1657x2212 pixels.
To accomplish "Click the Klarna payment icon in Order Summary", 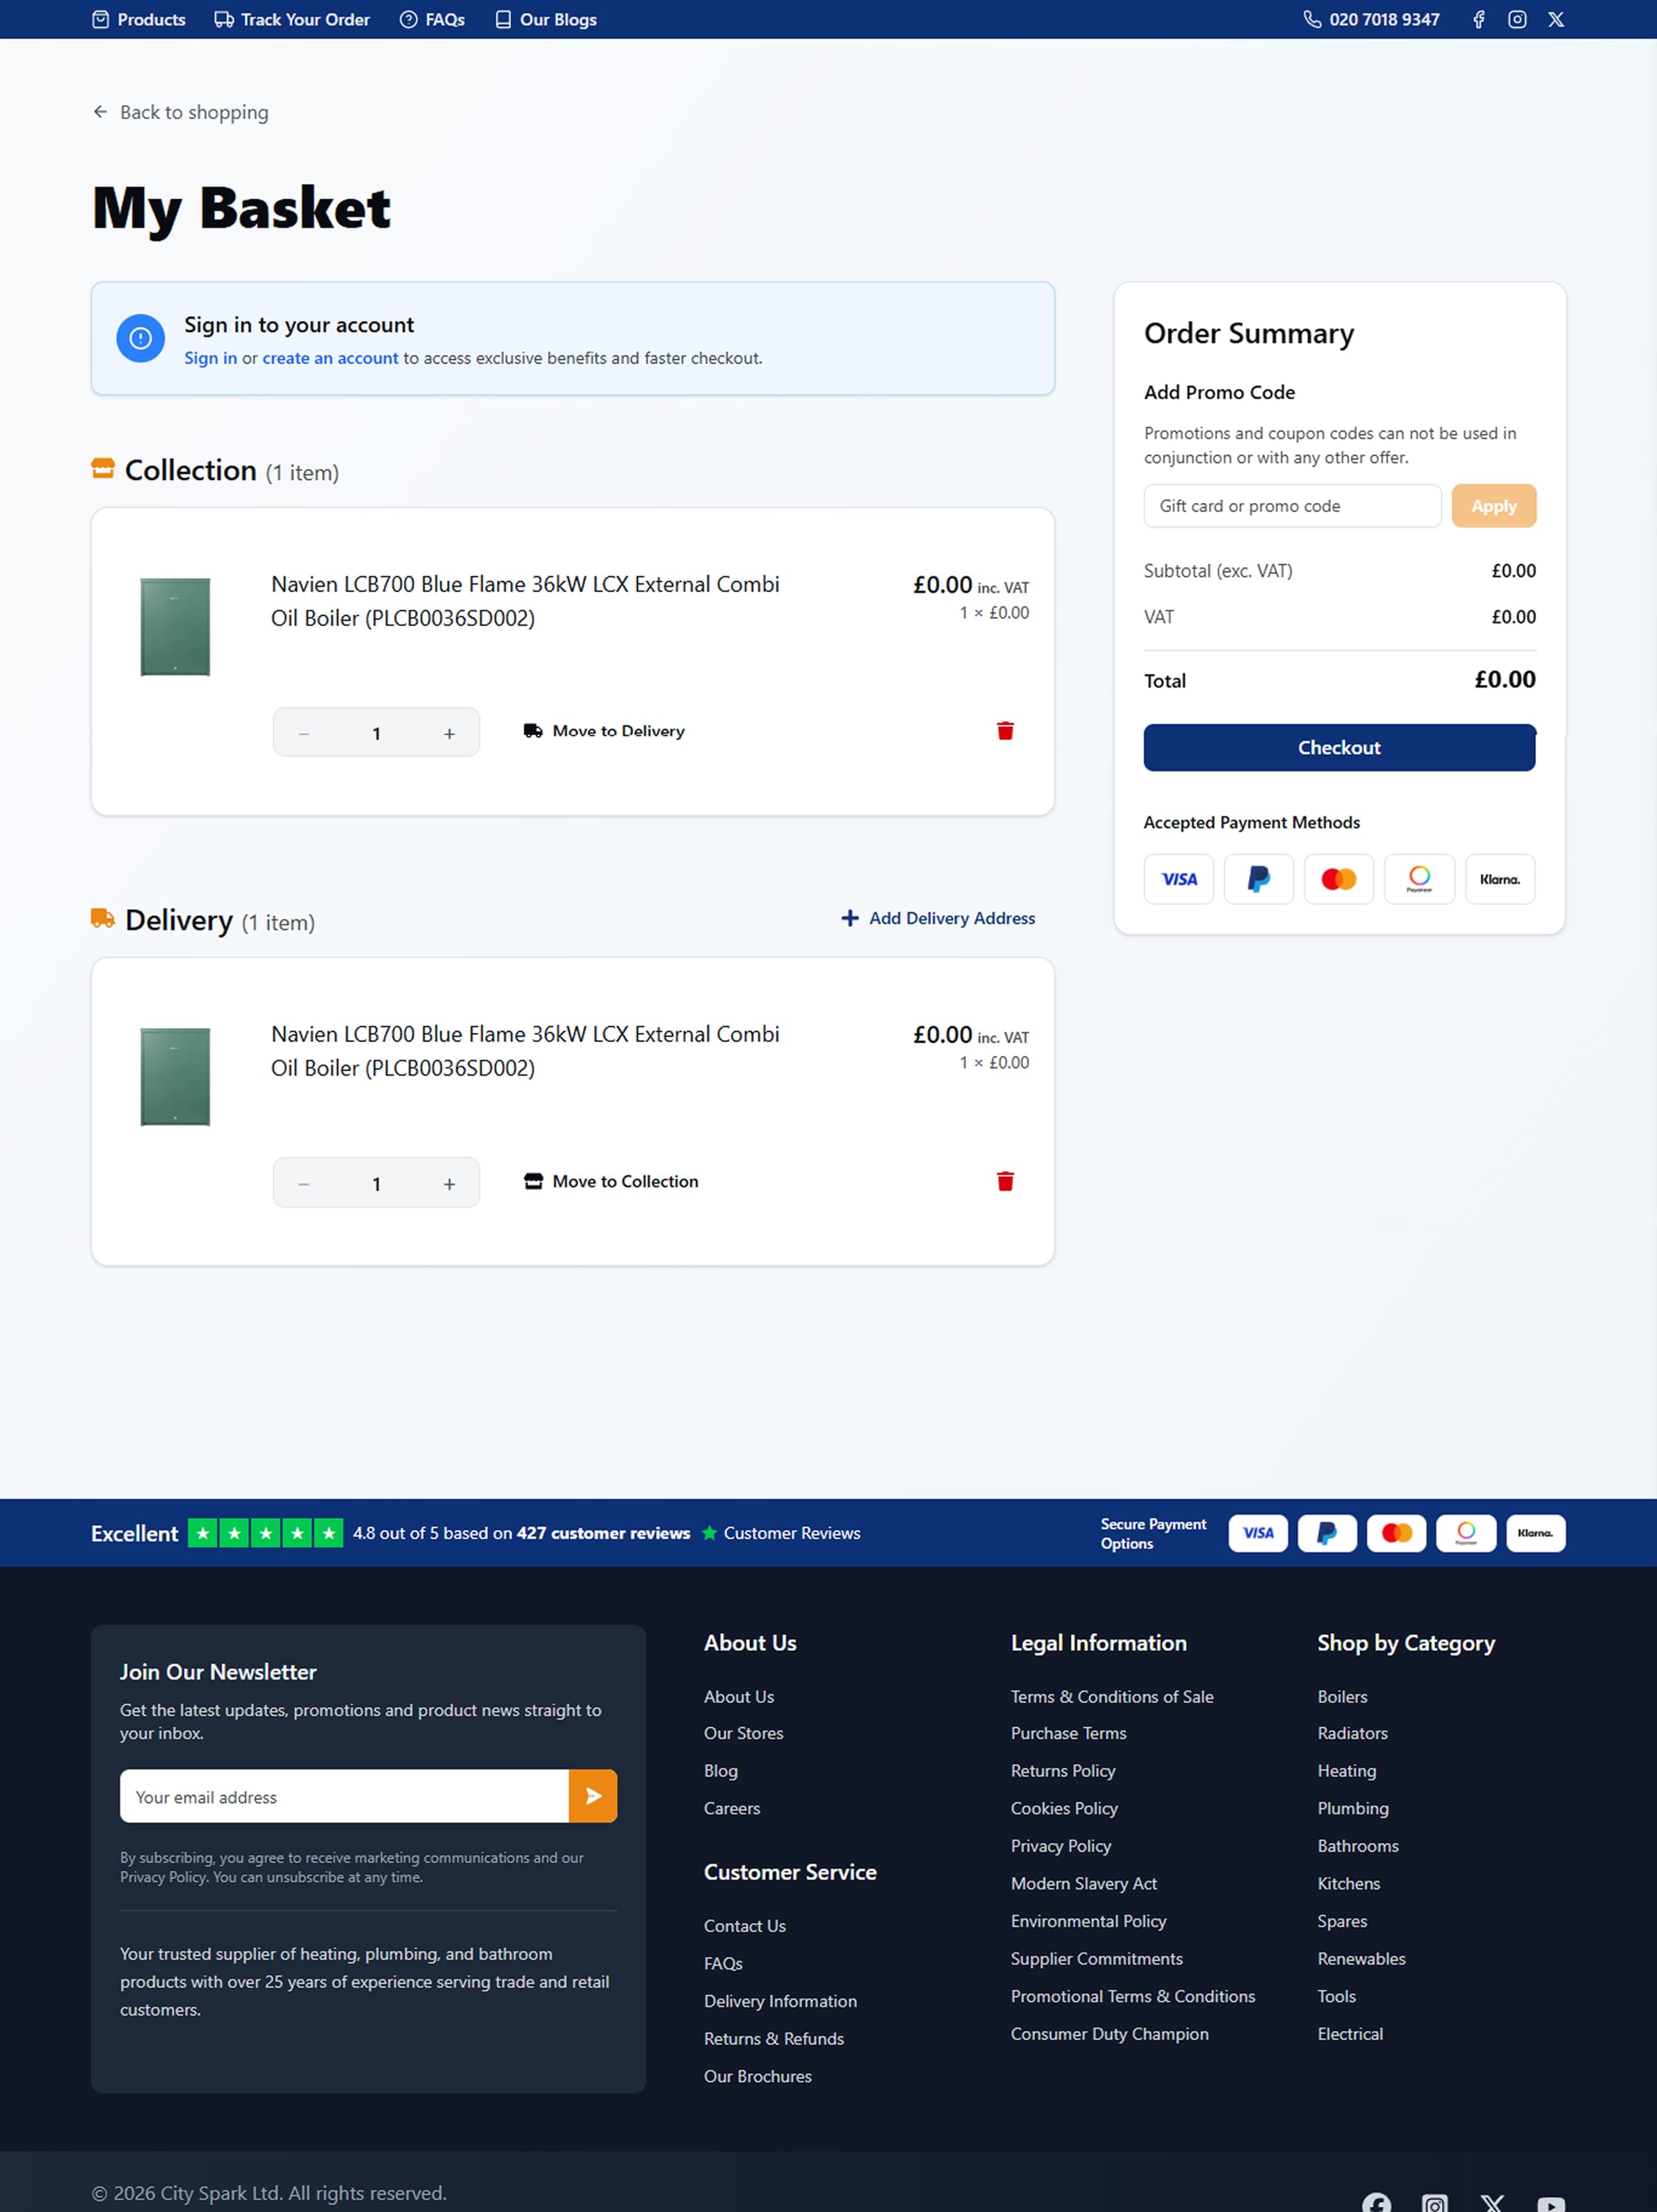I will (1499, 879).
